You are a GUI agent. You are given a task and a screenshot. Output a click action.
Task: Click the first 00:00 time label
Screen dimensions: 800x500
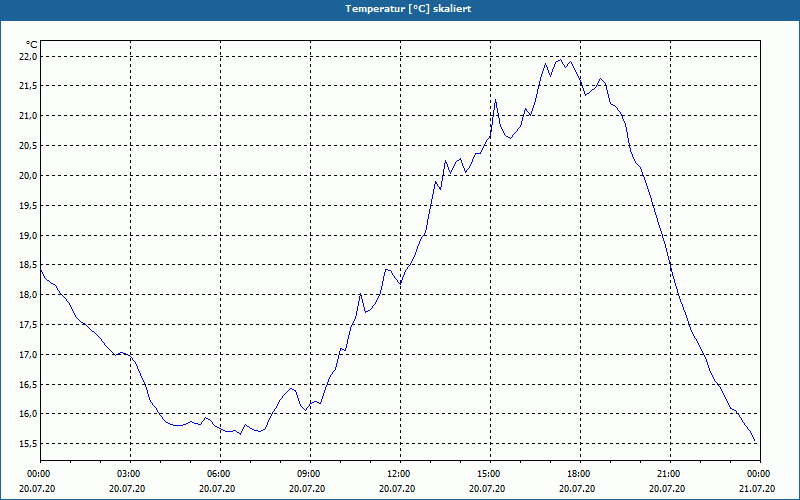40,474
